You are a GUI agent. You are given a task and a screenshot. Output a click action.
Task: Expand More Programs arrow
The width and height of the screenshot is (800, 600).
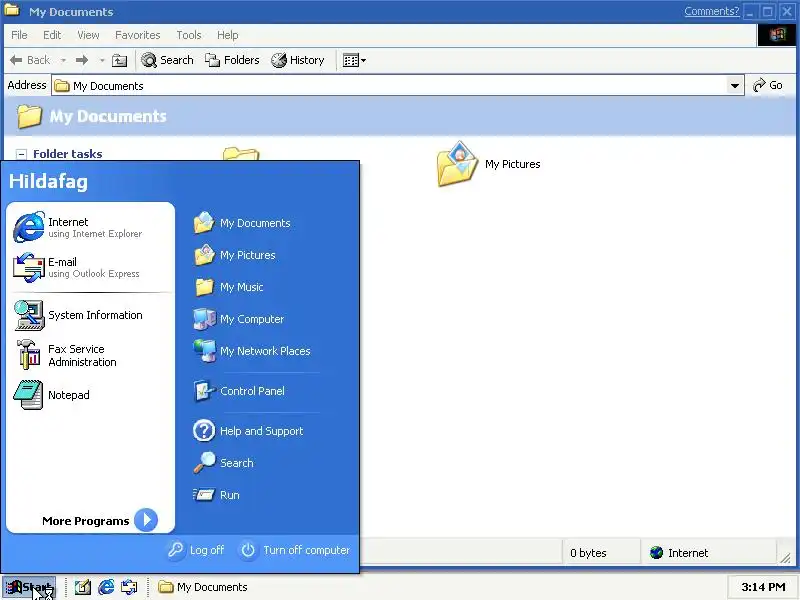tap(146, 520)
